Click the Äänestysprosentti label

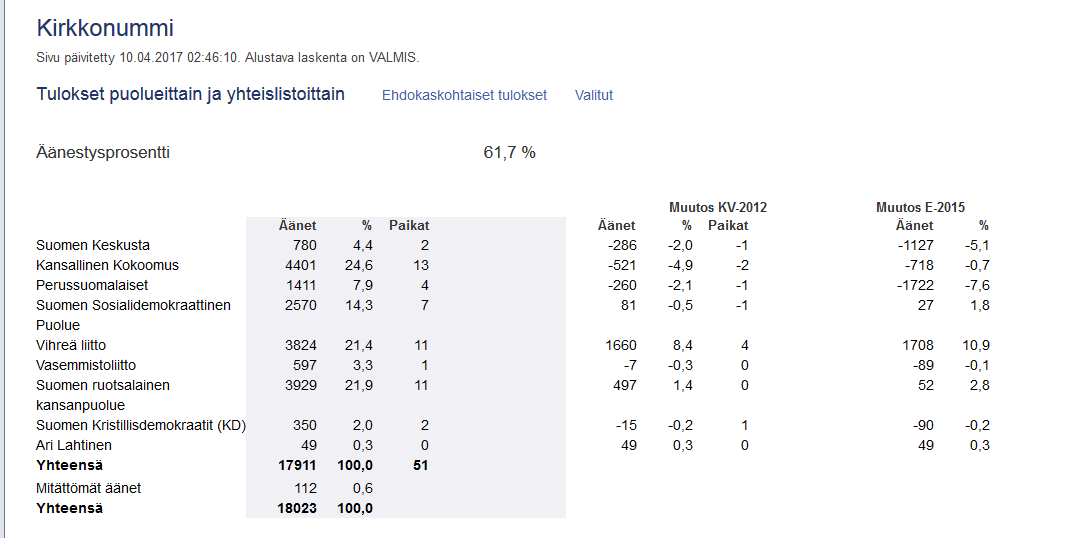[x=103, y=153]
